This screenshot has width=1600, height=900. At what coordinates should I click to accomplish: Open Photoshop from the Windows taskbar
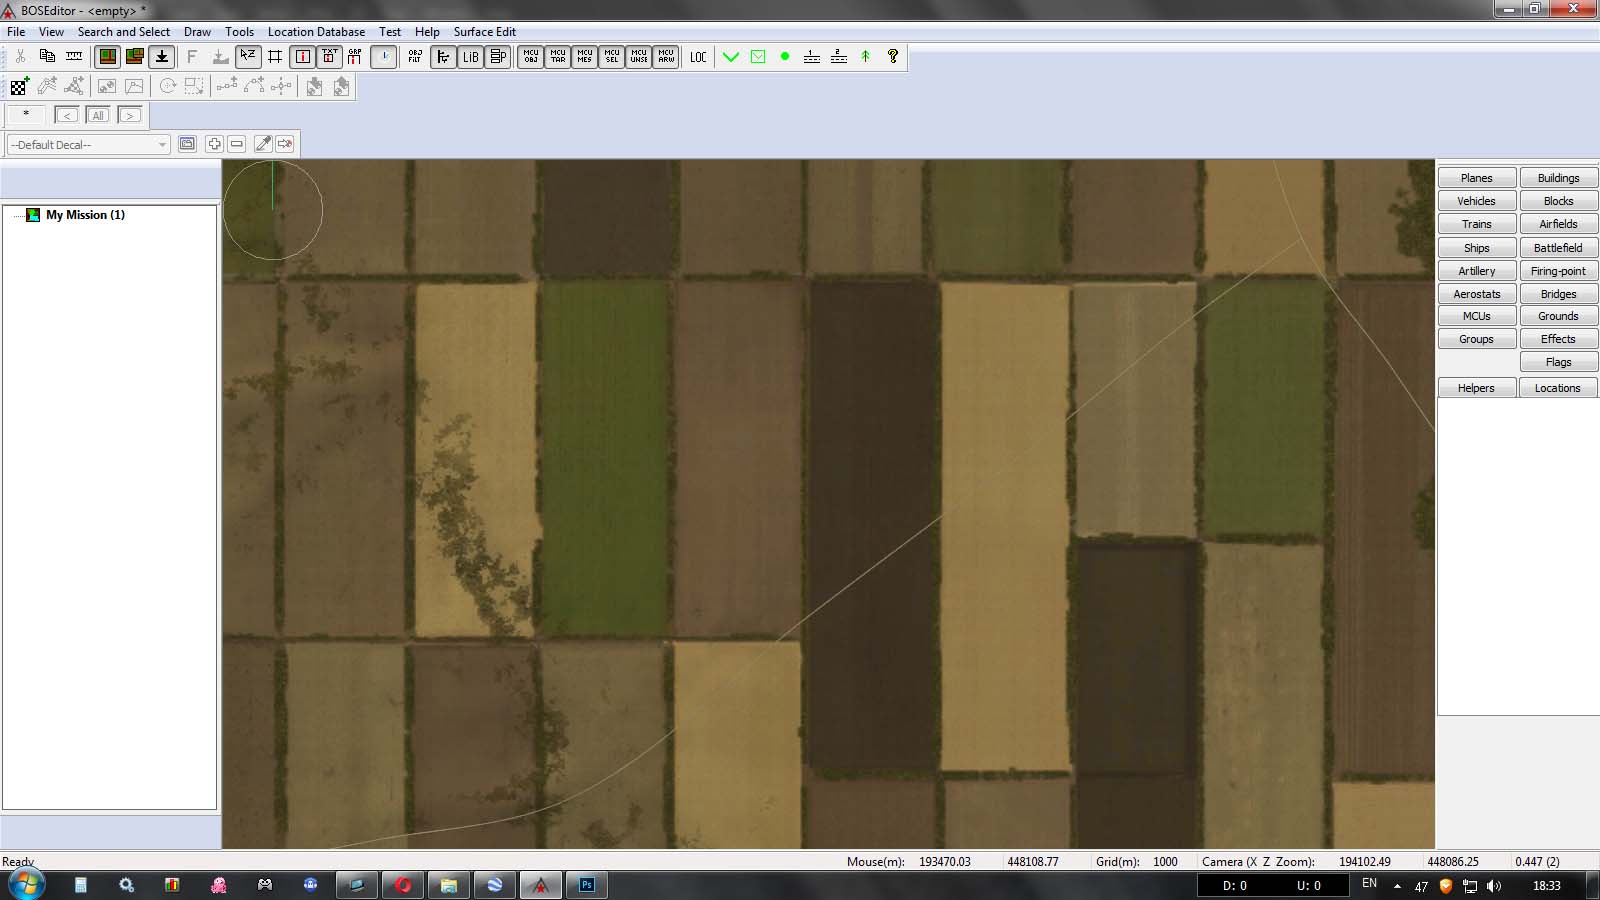[x=587, y=885]
